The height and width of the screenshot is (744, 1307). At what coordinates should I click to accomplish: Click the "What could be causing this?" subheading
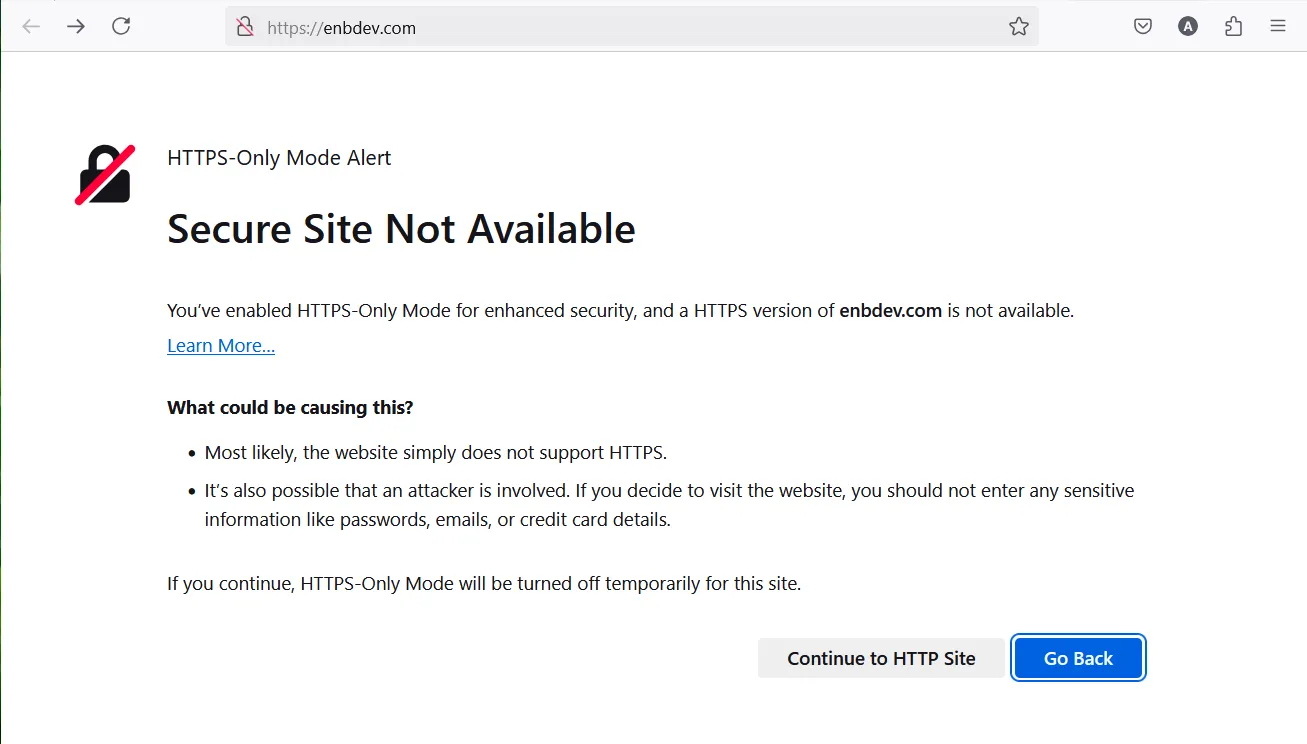tap(290, 408)
